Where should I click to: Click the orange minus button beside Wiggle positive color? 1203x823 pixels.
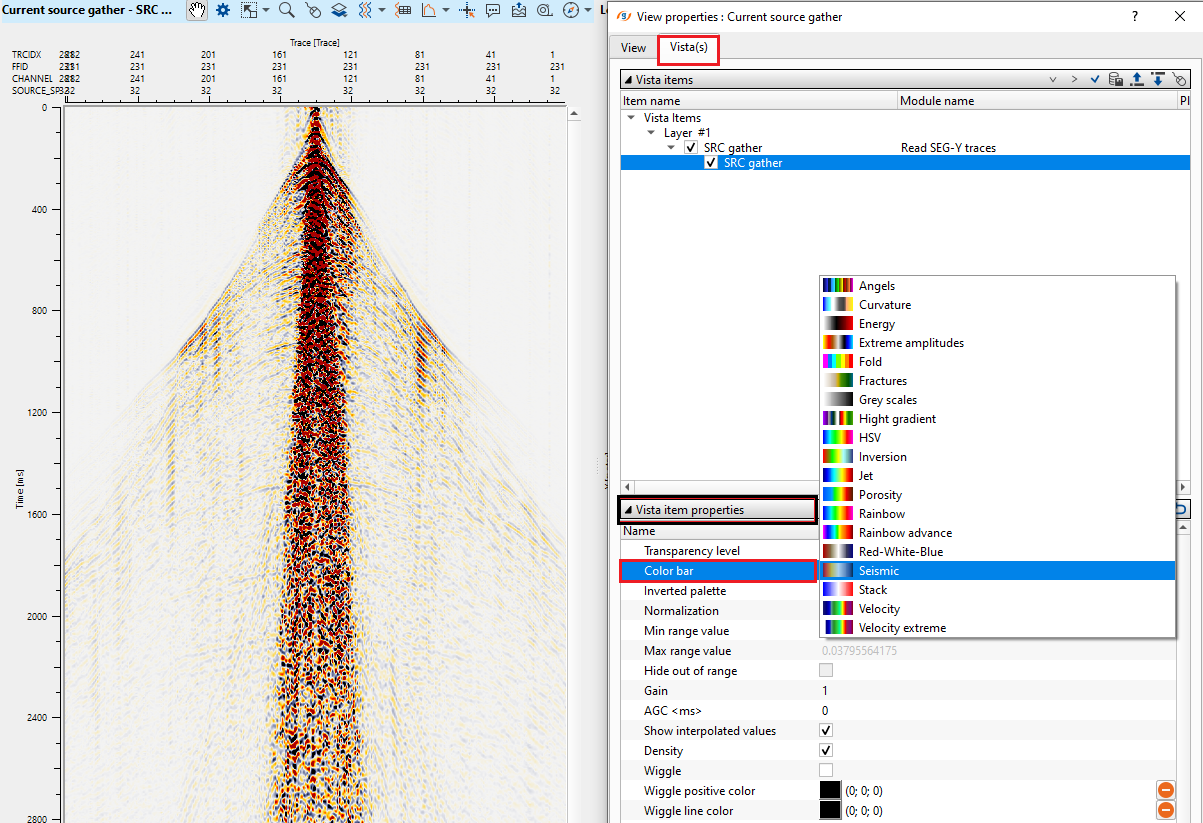pyautogui.click(x=1165, y=790)
